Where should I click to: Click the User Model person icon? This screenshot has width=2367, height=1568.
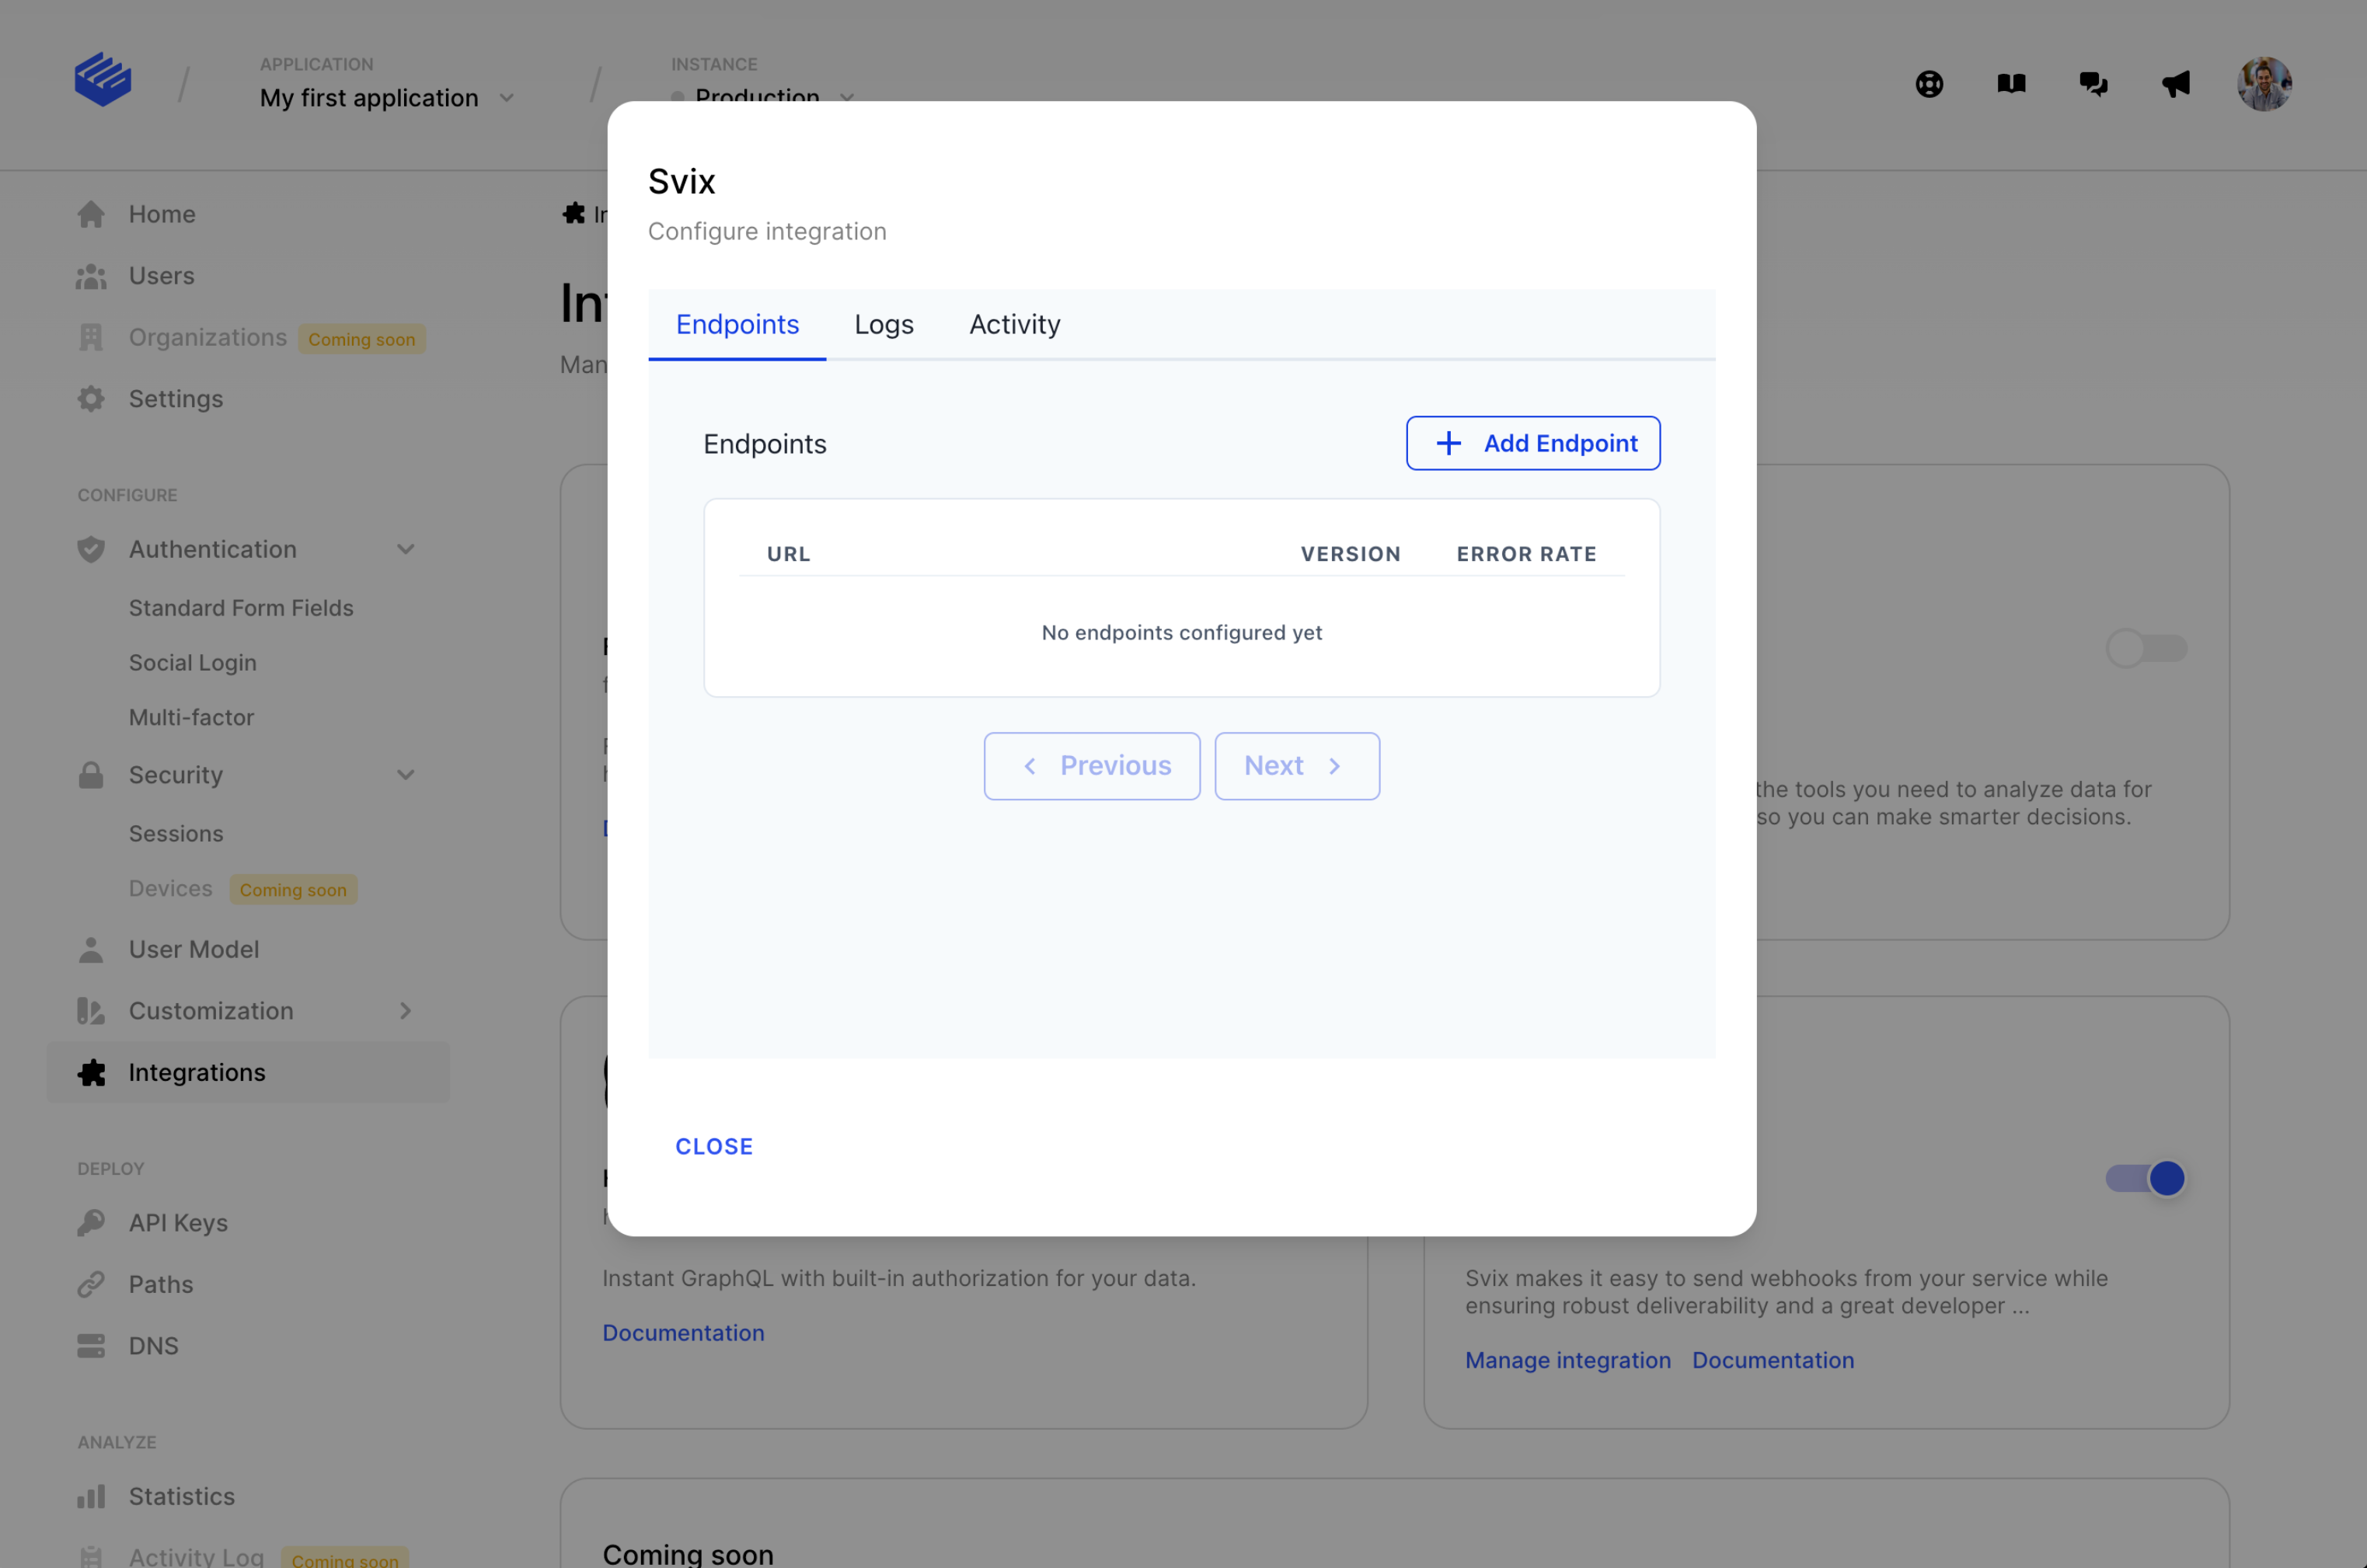click(91, 950)
